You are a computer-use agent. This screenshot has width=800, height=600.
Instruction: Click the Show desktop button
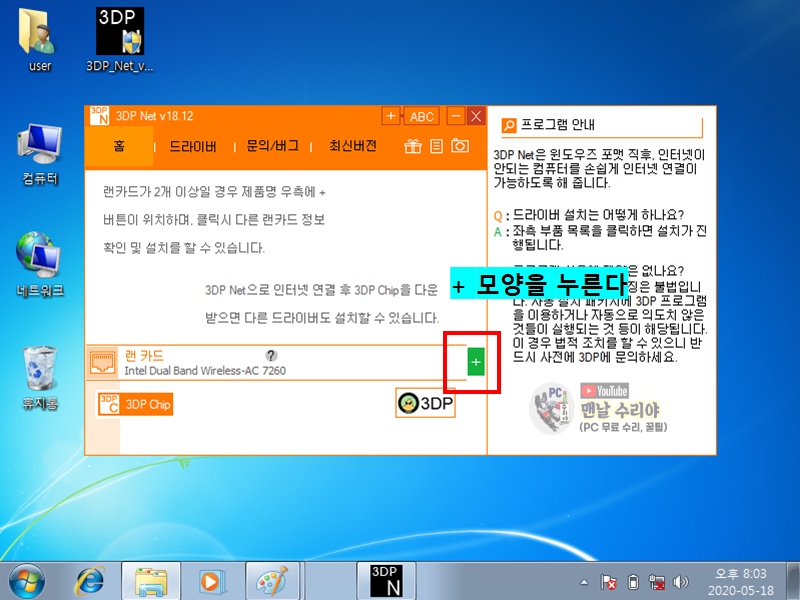click(793, 581)
